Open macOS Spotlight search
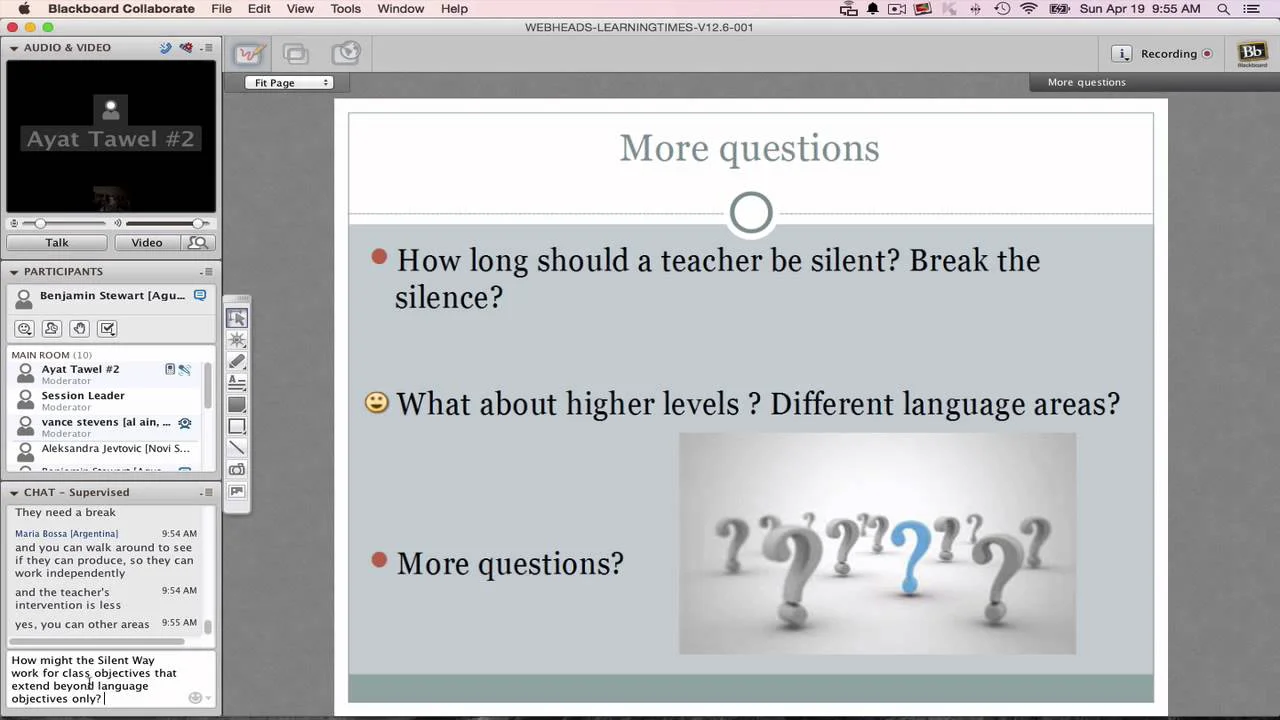 (x=1223, y=9)
